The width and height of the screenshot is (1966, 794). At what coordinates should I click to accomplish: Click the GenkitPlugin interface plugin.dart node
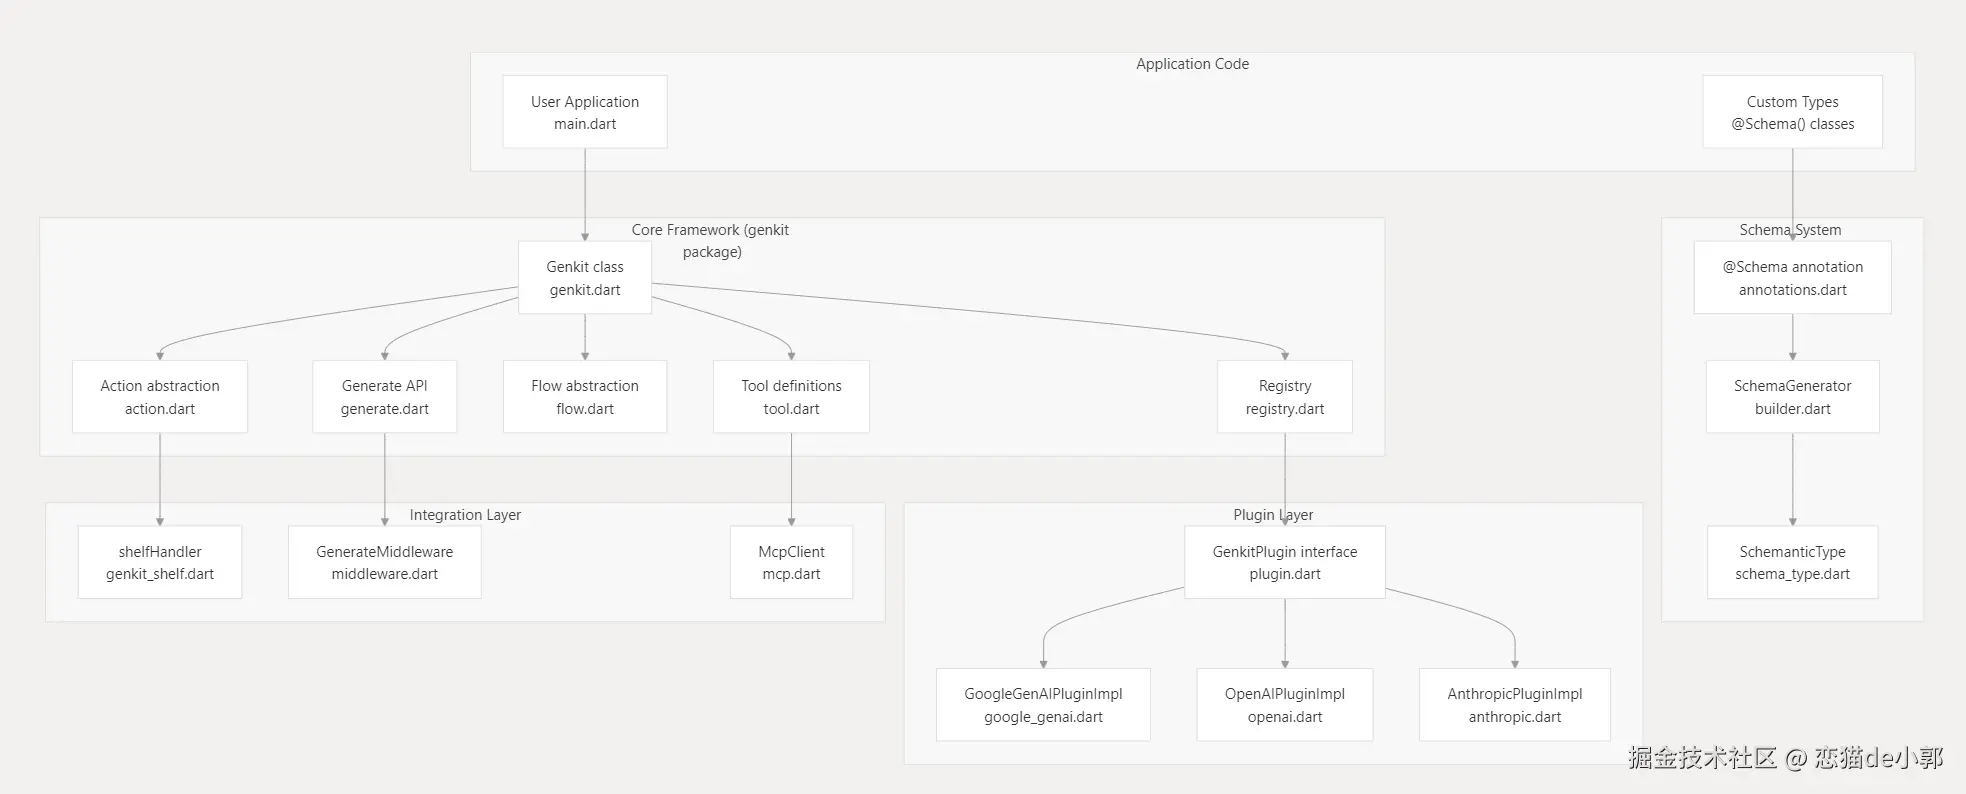tap(1285, 562)
